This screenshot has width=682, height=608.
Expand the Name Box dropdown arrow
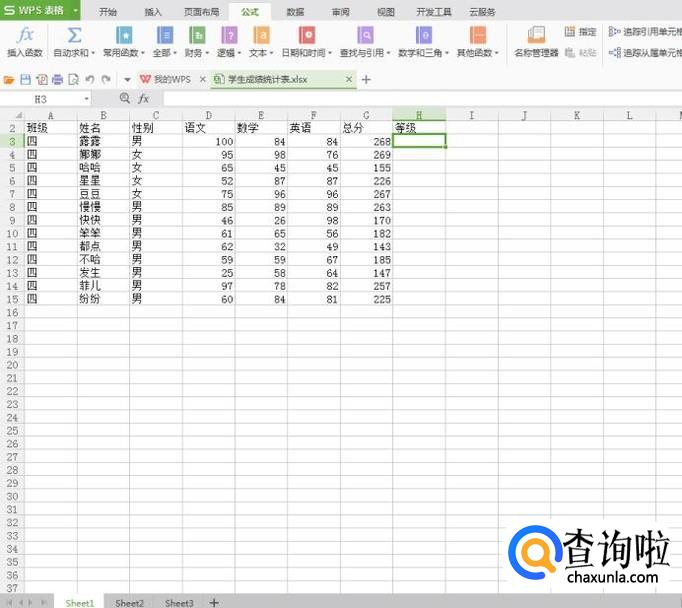[x=86, y=99]
